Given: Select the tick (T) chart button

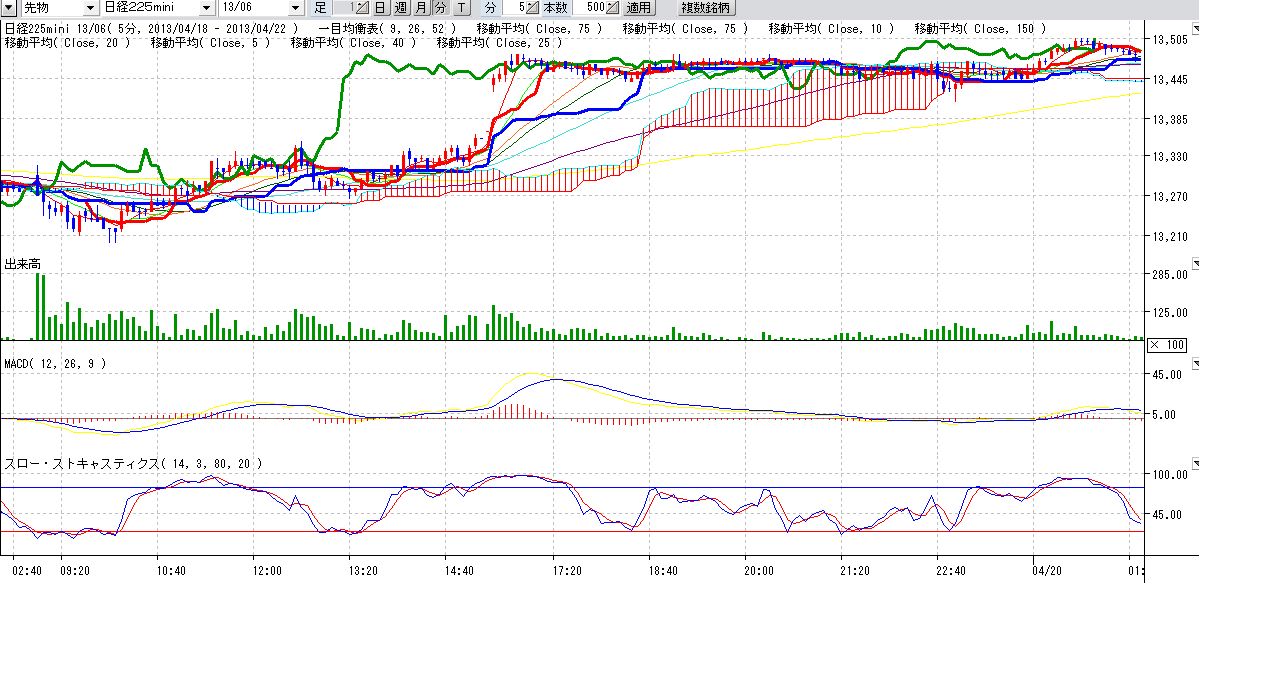Looking at the screenshot, I should [x=460, y=7].
